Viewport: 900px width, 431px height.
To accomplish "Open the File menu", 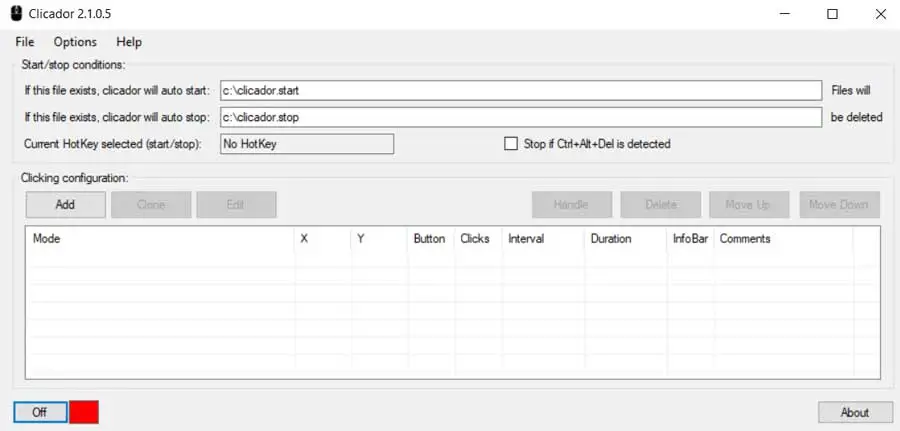I will [25, 42].
